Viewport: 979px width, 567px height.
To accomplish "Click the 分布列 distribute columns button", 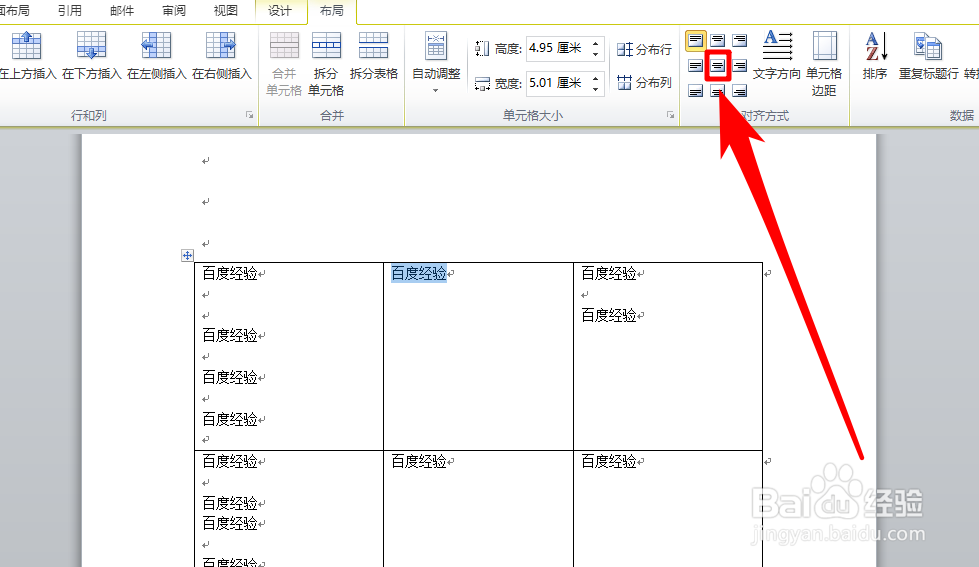I will (x=644, y=82).
